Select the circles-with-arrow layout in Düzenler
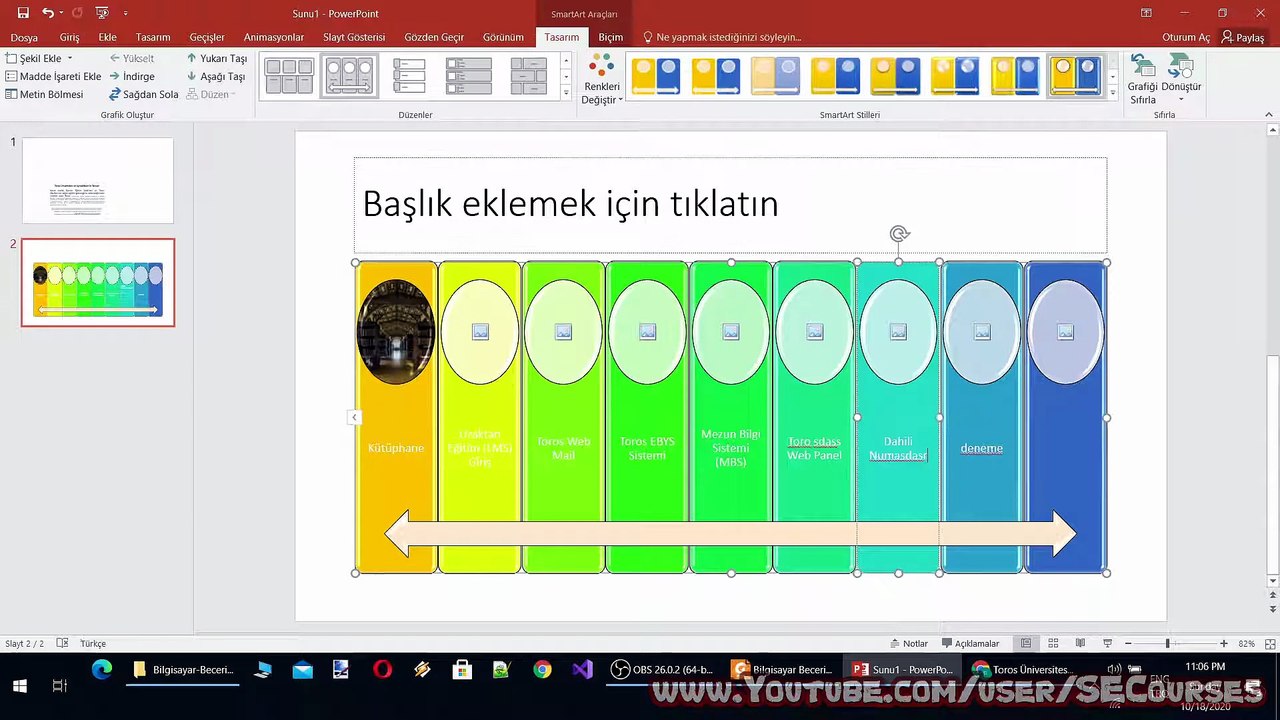 point(349,76)
